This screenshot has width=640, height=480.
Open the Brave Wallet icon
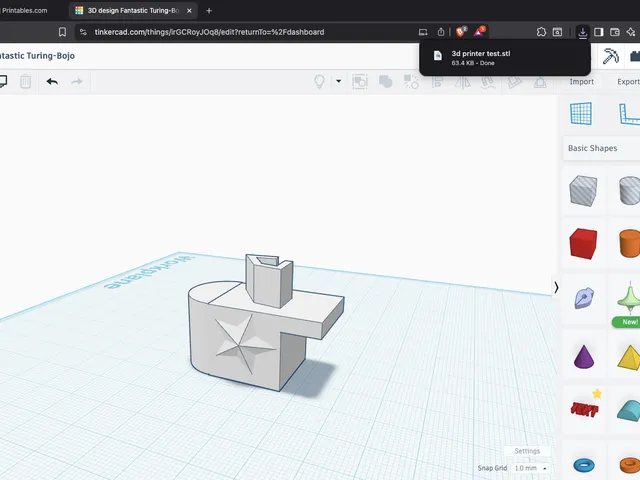615,32
